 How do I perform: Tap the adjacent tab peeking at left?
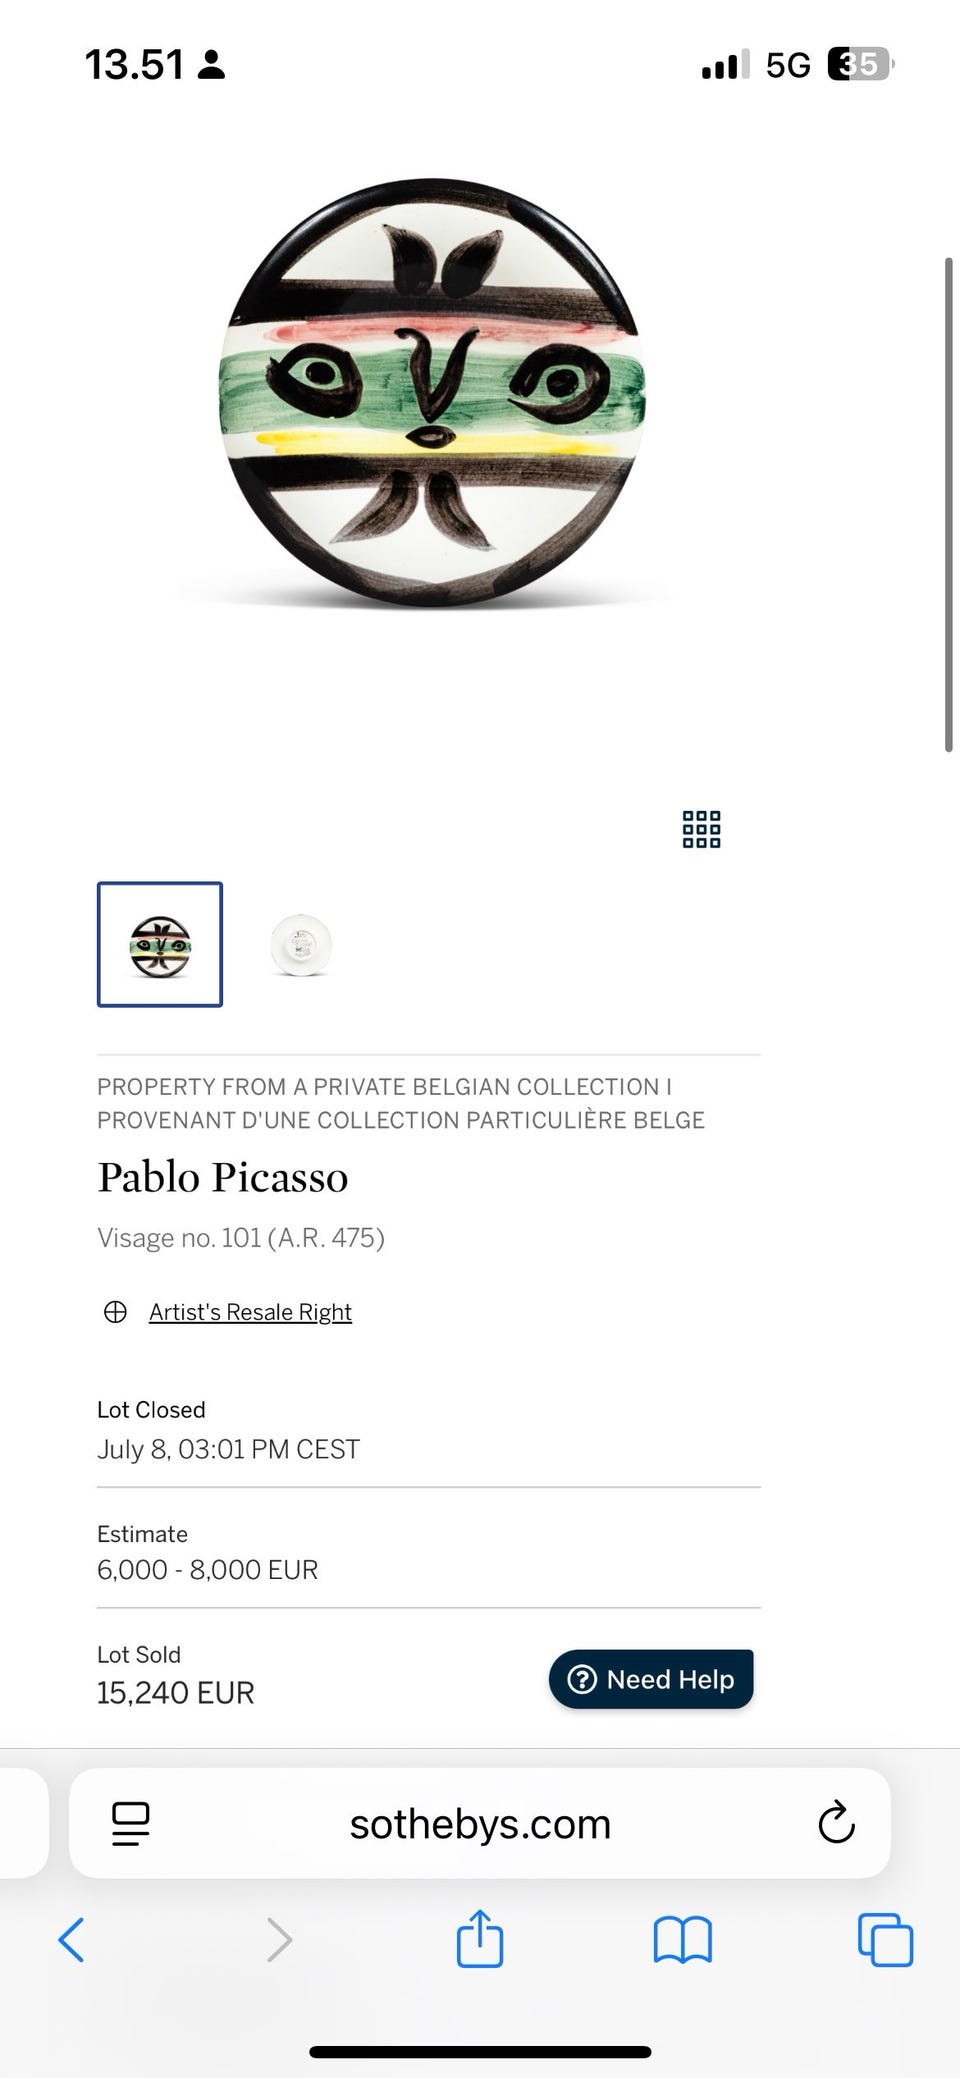click(20, 1823)
